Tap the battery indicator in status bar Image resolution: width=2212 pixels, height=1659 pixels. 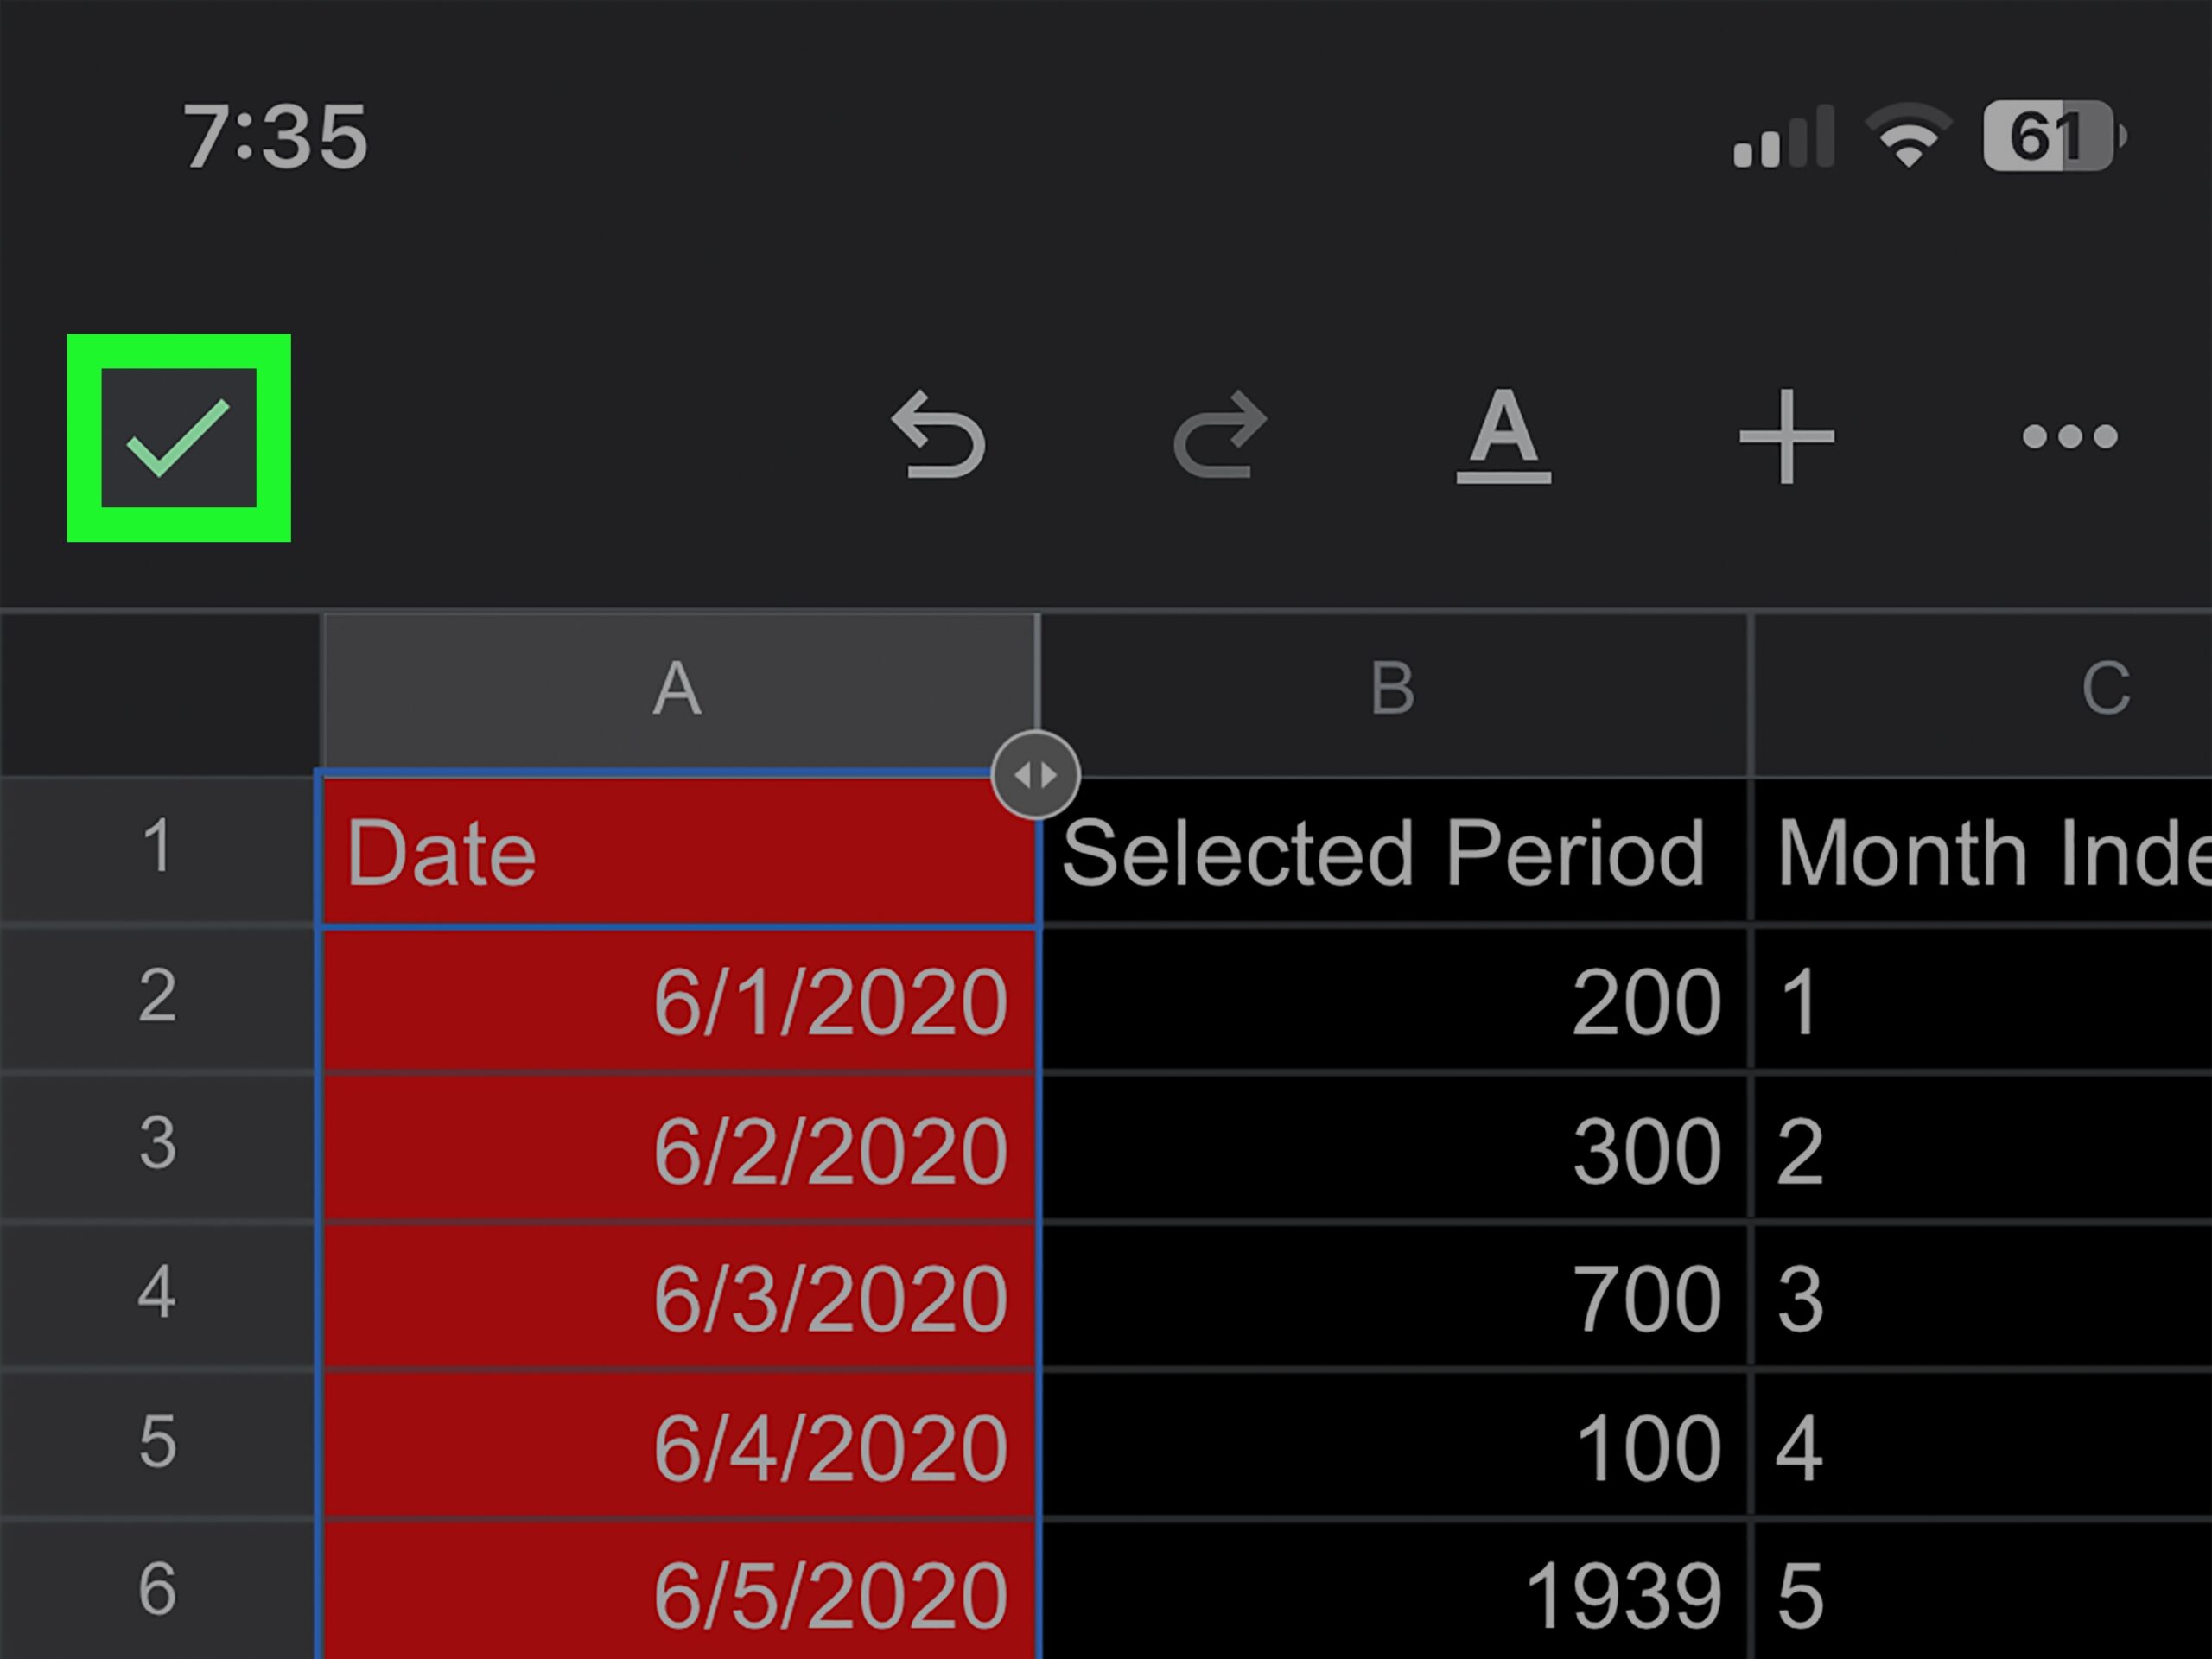tap(2051, 136)
